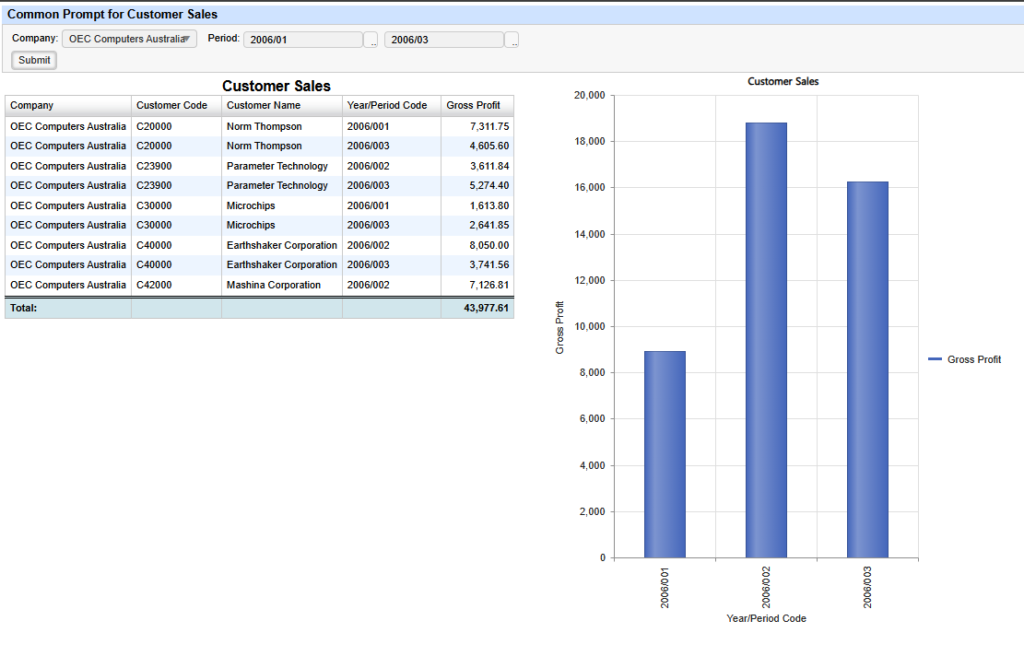Select the 2006/001 chart bar
Image resolution: width=1024 pixels, height=656 pixels.
pos(665,454)
